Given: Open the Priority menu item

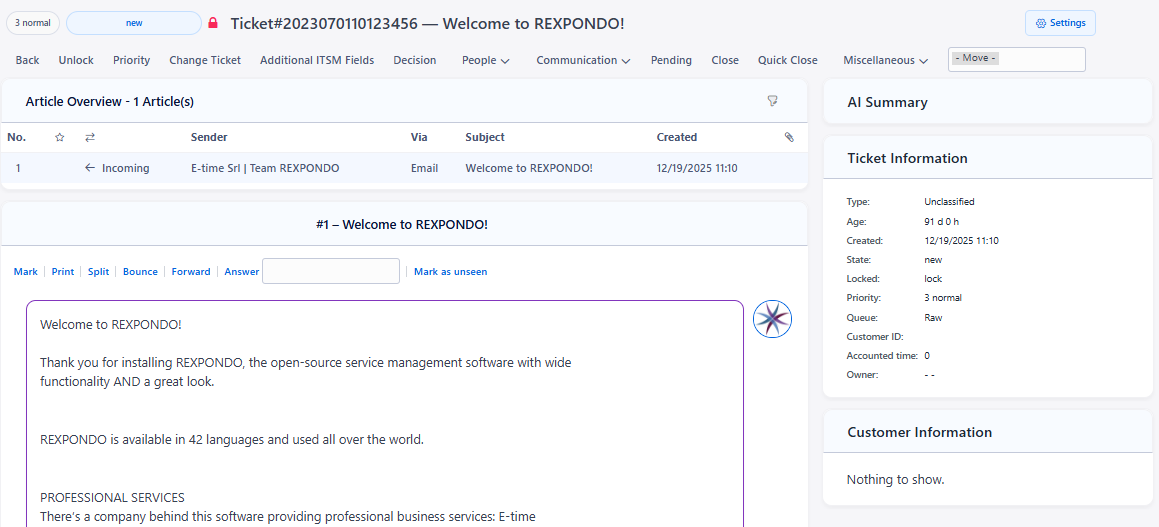Looking at the screenshot, I should [132, 61].
